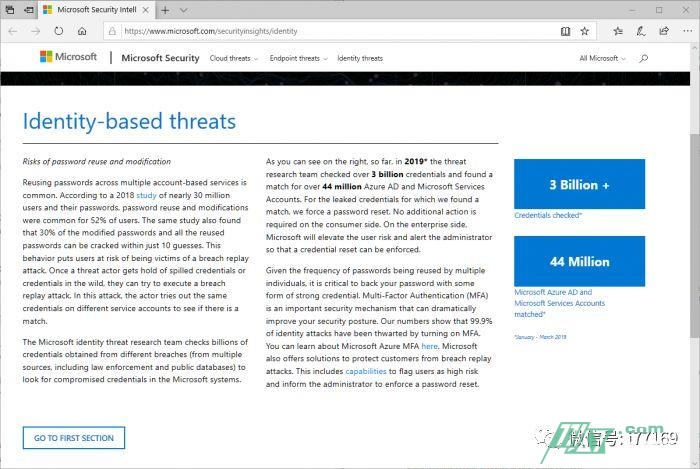Click the Add notes pen icon
The image size is (700, 469).
click(641, 31)
